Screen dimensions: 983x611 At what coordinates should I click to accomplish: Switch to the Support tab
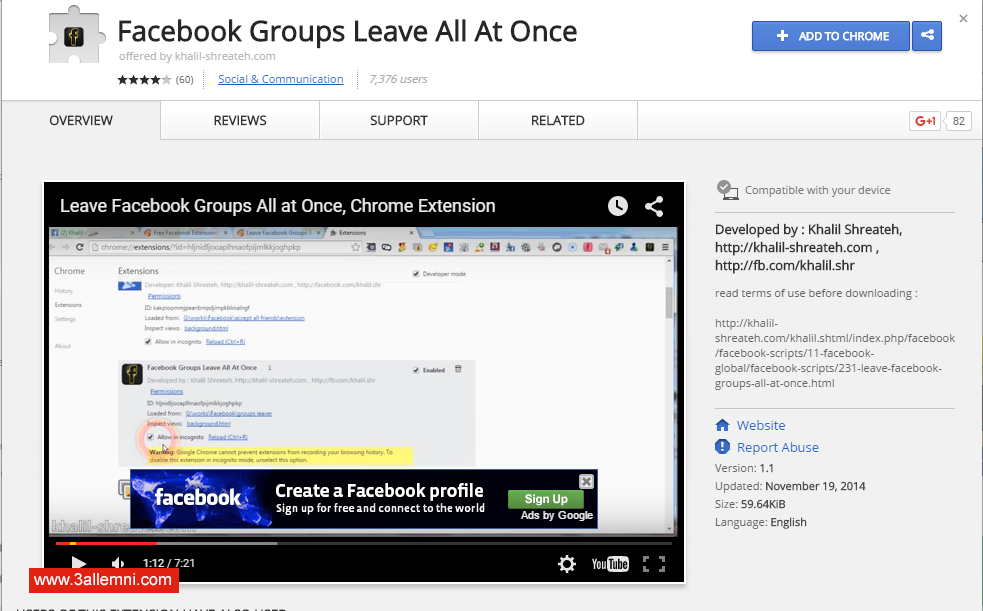(x=398, y=121)
